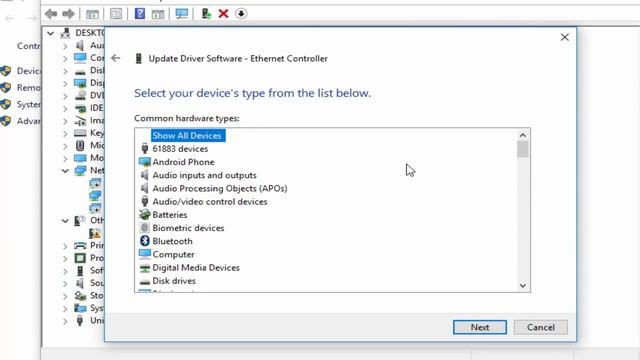Collapse the Network adapters tree node
Viewport: 640px width, 360px height.
[x=65, y=171]
